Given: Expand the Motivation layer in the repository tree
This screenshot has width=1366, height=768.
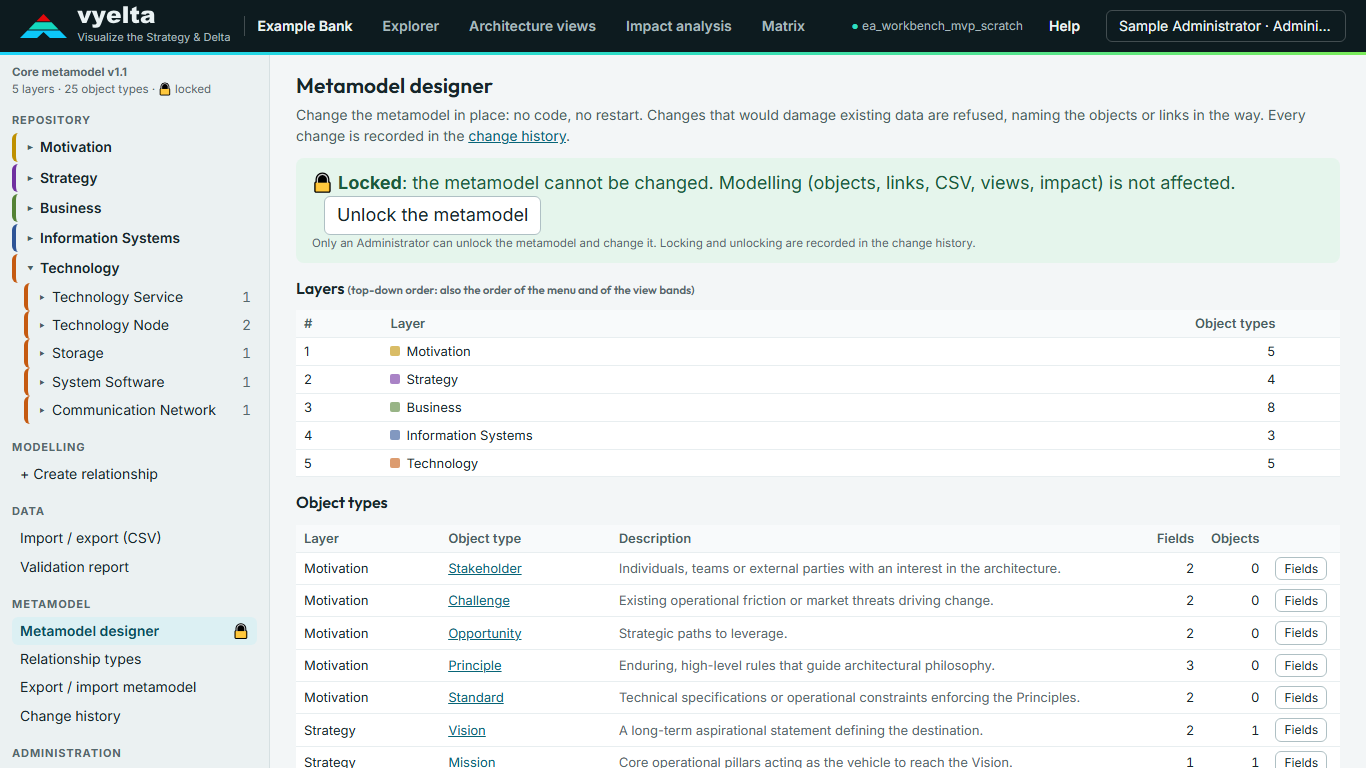Looking at the screenshot, I should [31, 147].
